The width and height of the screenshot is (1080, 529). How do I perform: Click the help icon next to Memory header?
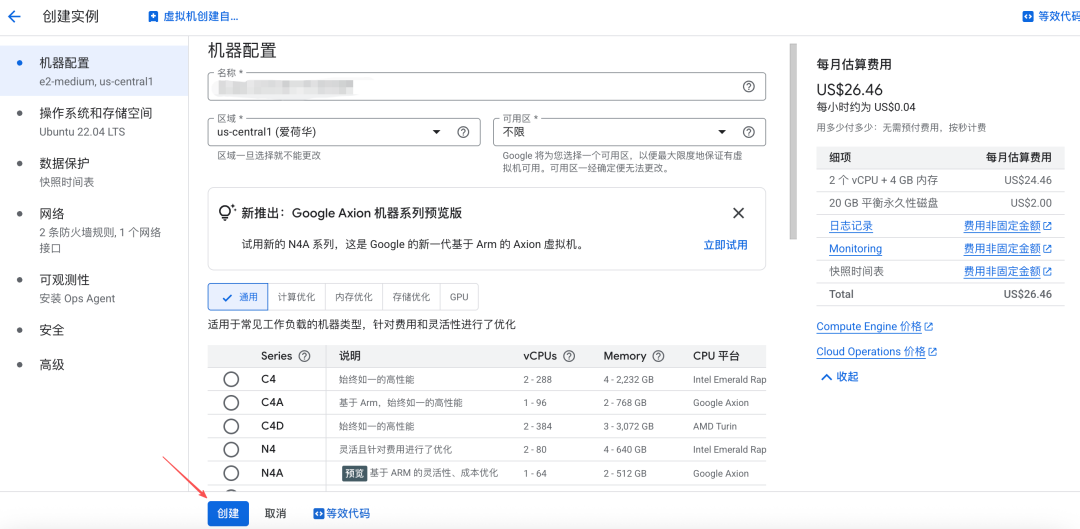tap(658, 356)
